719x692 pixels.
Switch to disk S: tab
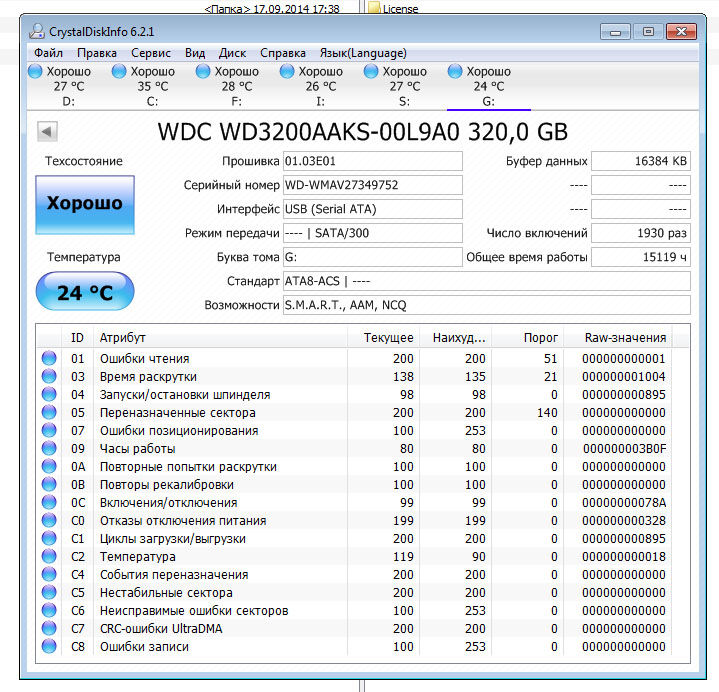click(x=404, y=86)
